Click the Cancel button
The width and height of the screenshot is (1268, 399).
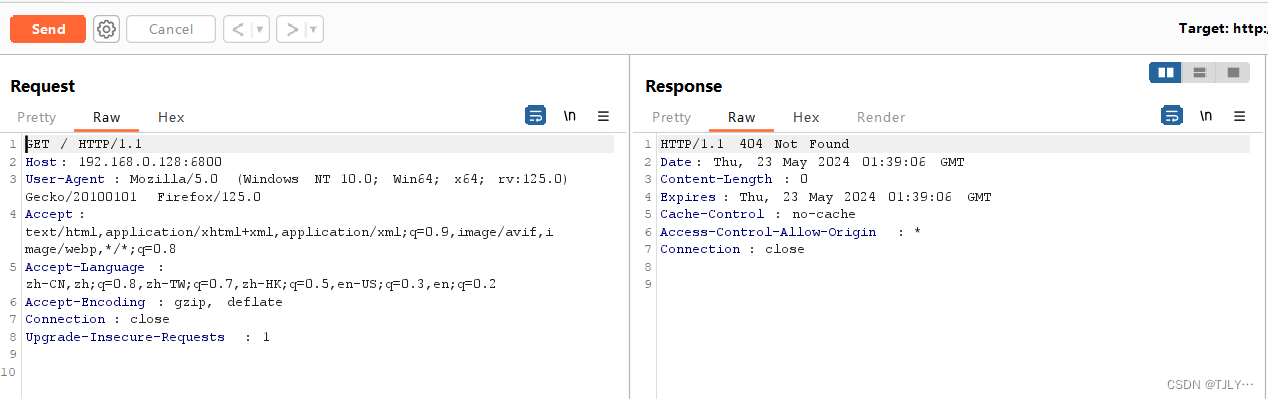[171, 29]
